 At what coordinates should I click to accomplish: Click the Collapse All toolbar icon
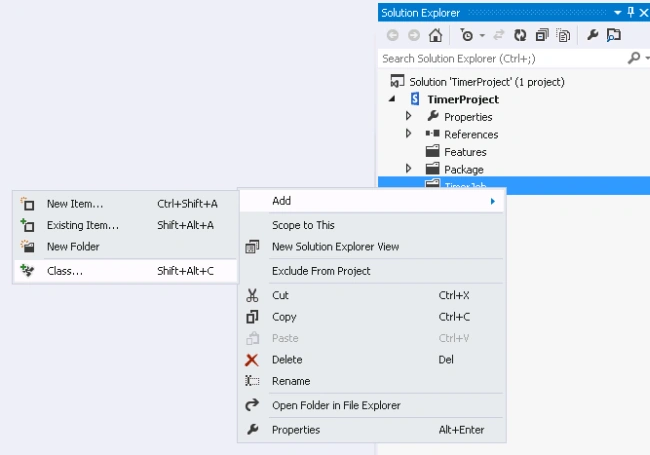click(542, 36)
